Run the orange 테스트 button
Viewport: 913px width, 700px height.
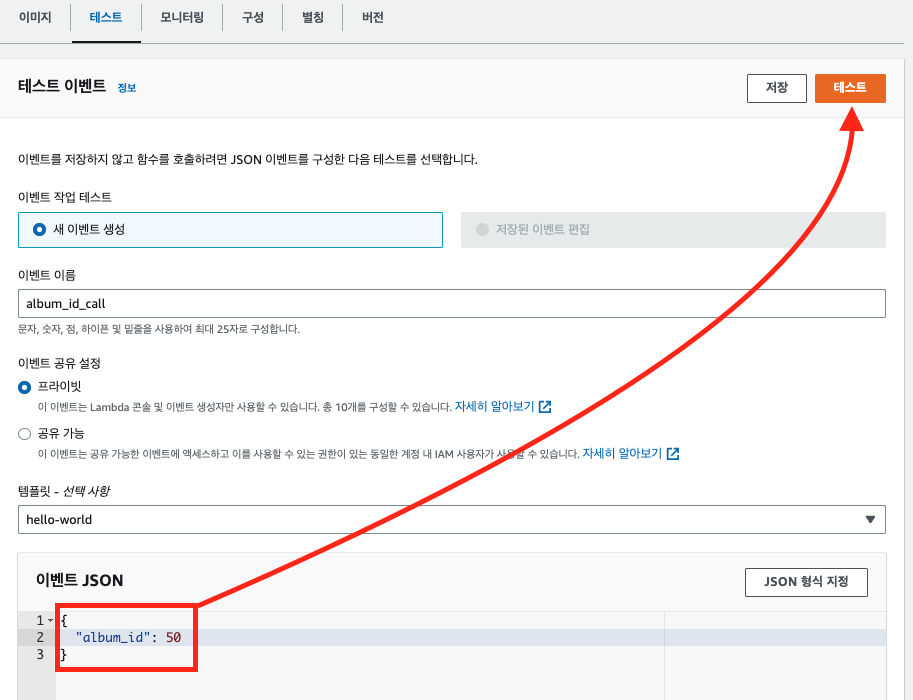pos(850,88)
